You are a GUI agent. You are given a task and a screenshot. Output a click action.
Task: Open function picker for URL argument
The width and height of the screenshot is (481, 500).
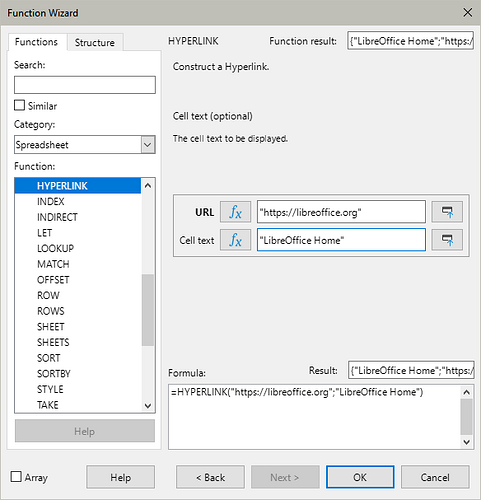click(x=235, y=212)
